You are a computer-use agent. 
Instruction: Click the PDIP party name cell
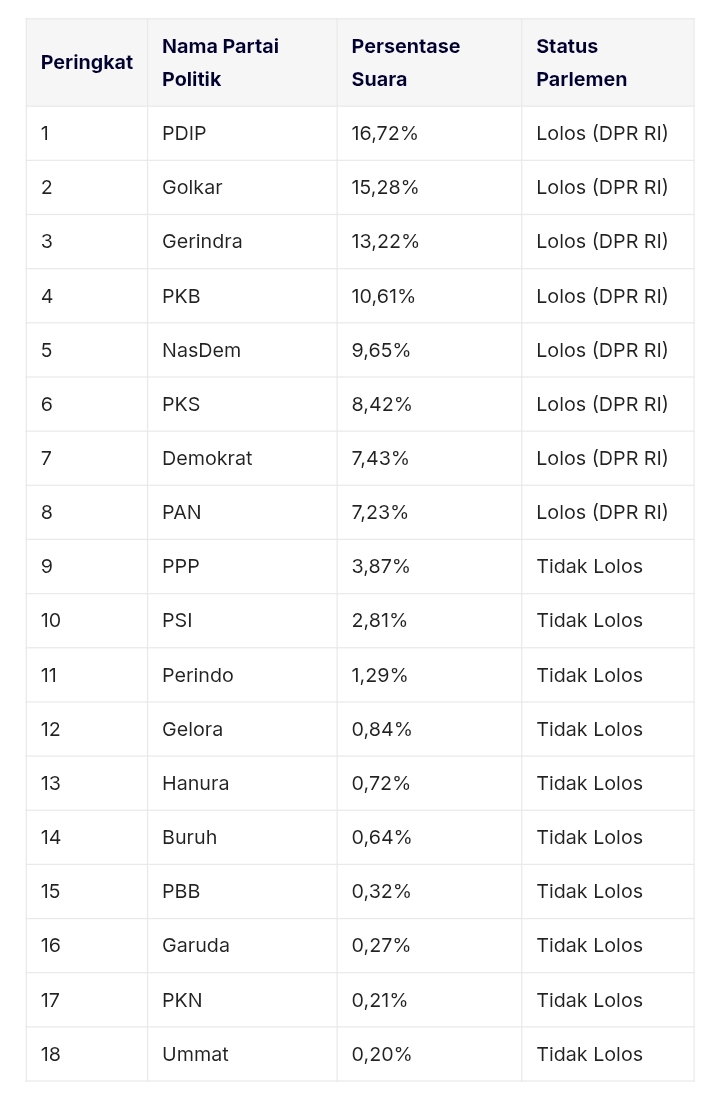click(x=242, y=134)
